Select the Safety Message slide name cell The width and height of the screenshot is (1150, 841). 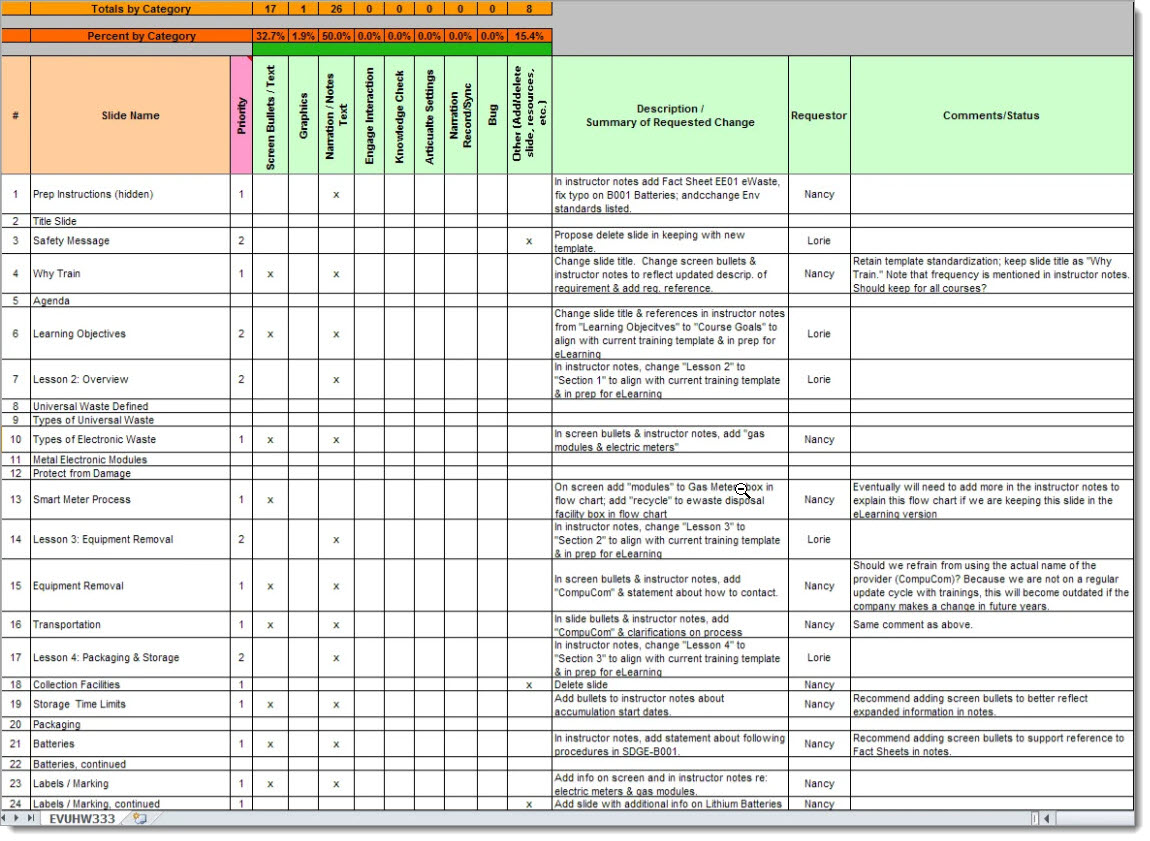tap(130, 241)
